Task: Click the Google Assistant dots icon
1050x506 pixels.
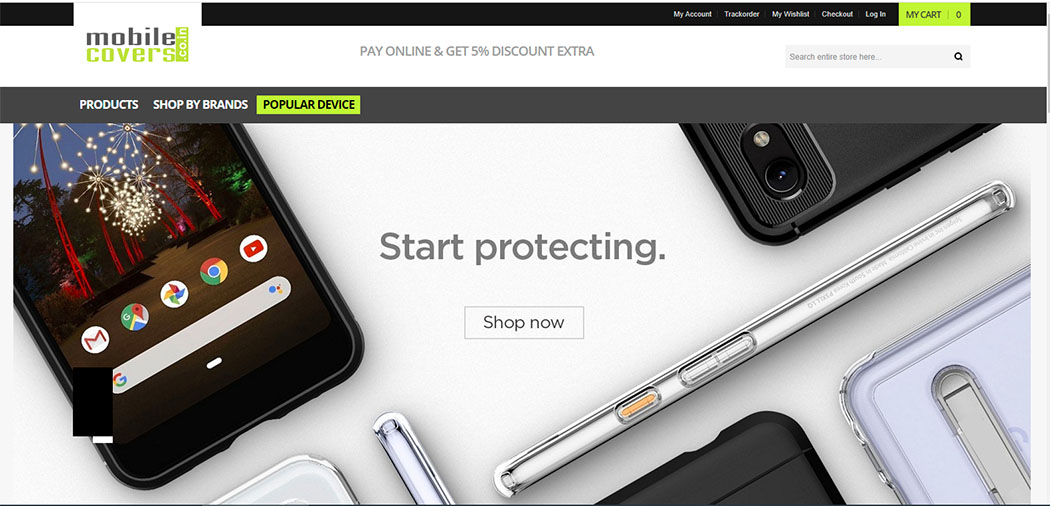Action: tap(275, 289)
